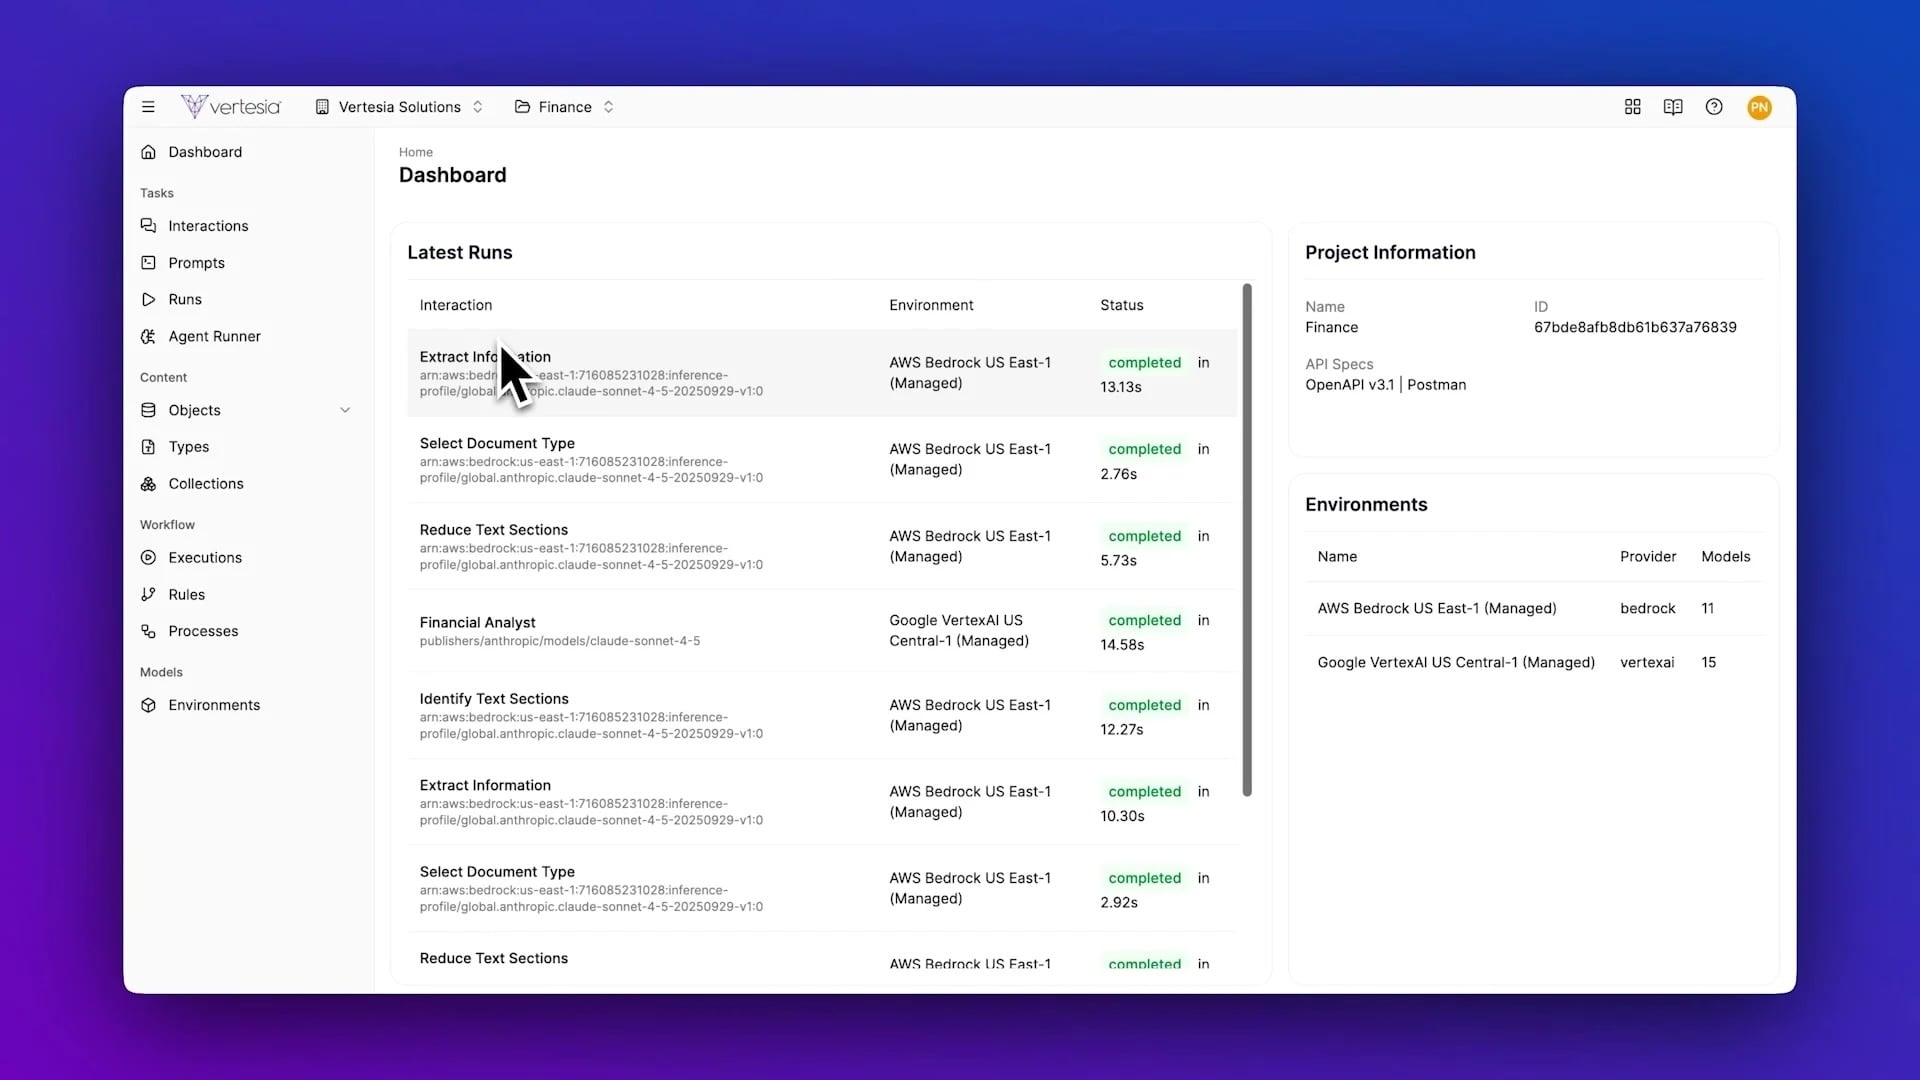This screenshot has height=1080, width=1920.
Task: Click the Processes icon
Action: click(x=148, y=631)
